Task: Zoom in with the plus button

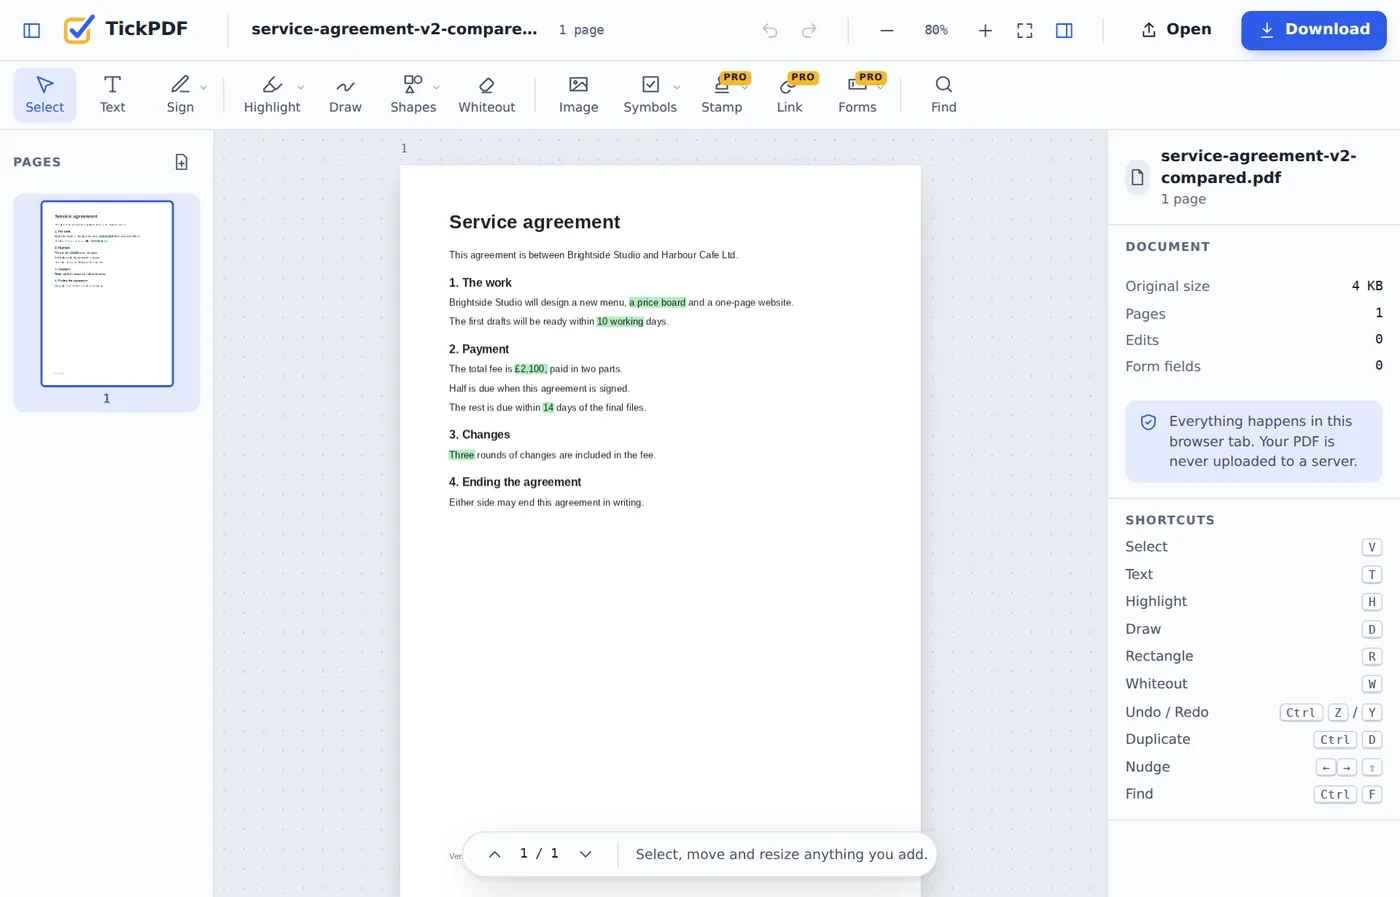Action: click(x=985, y=30)
